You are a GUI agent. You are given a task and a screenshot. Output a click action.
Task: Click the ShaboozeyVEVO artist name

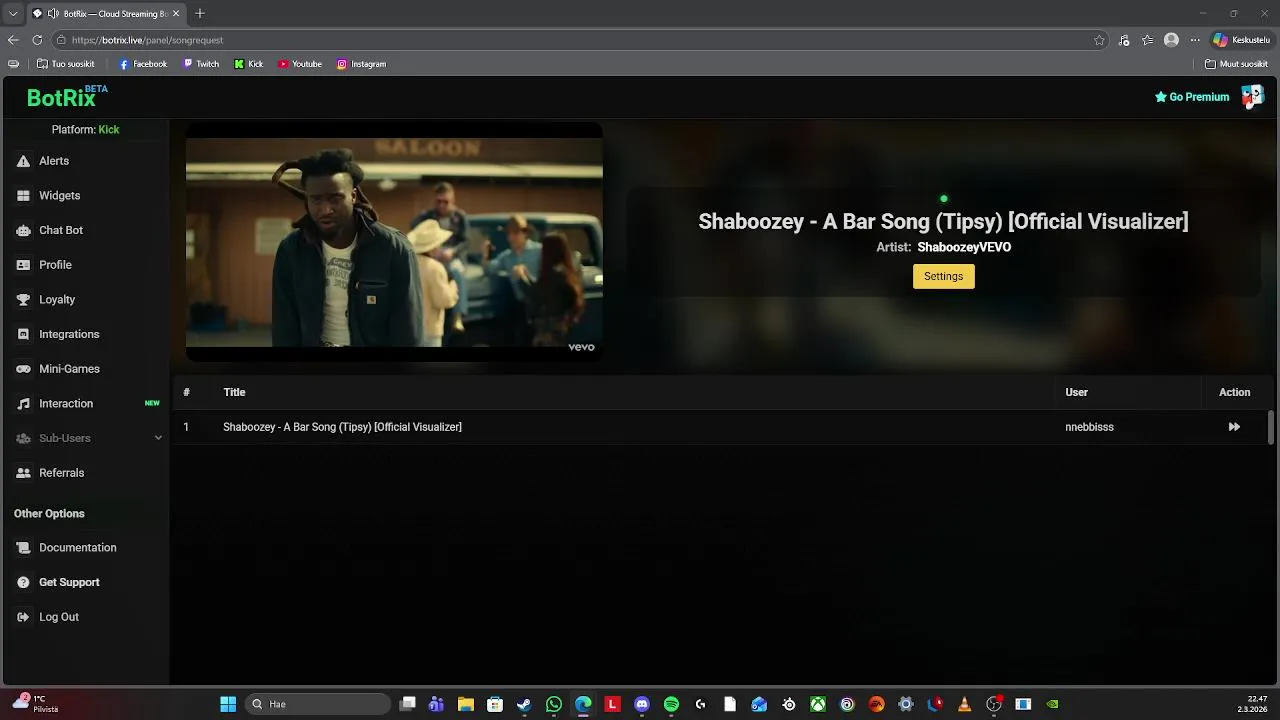coord(964,247)
